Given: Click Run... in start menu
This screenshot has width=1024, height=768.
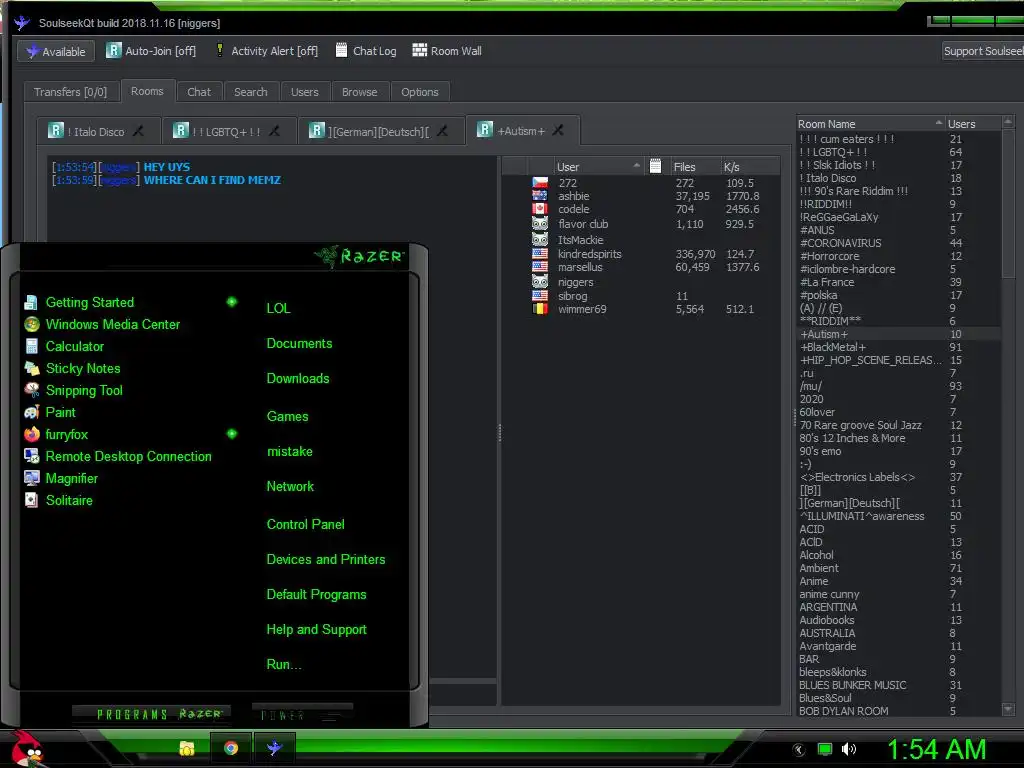Looking at the screenshot, I should point(283,665).
